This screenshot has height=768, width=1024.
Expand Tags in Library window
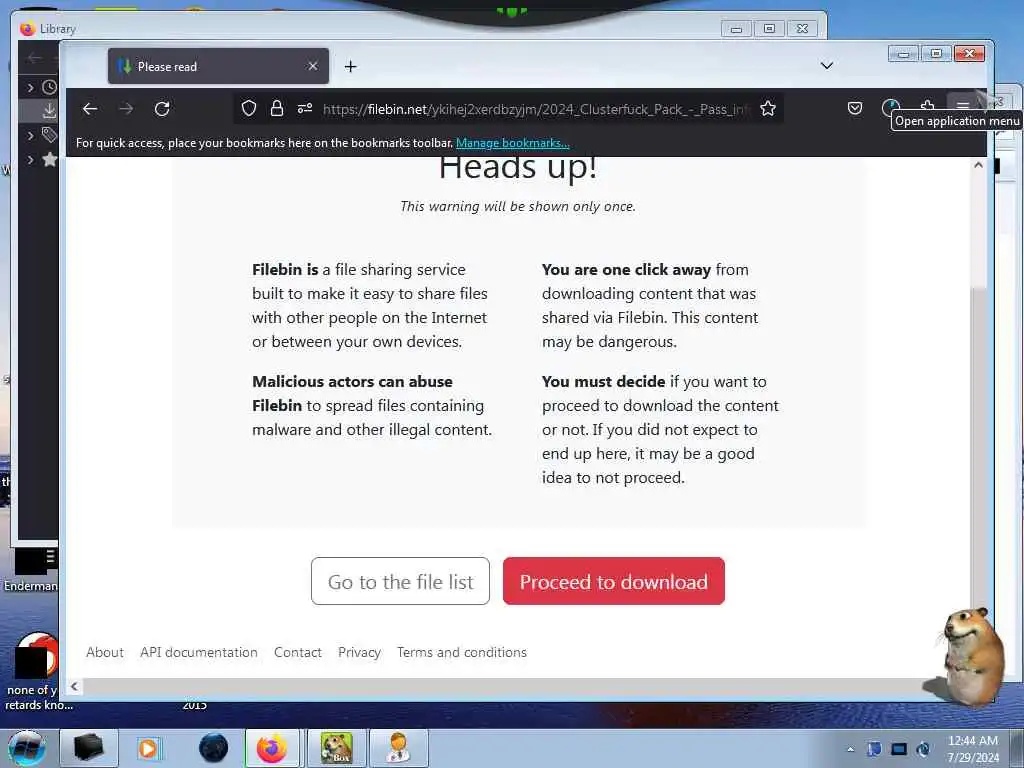[30, 135]
